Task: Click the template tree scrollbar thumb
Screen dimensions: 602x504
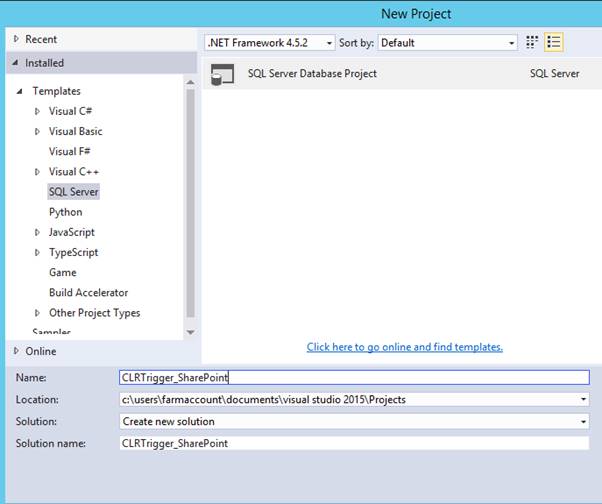Action: point(190,203)
